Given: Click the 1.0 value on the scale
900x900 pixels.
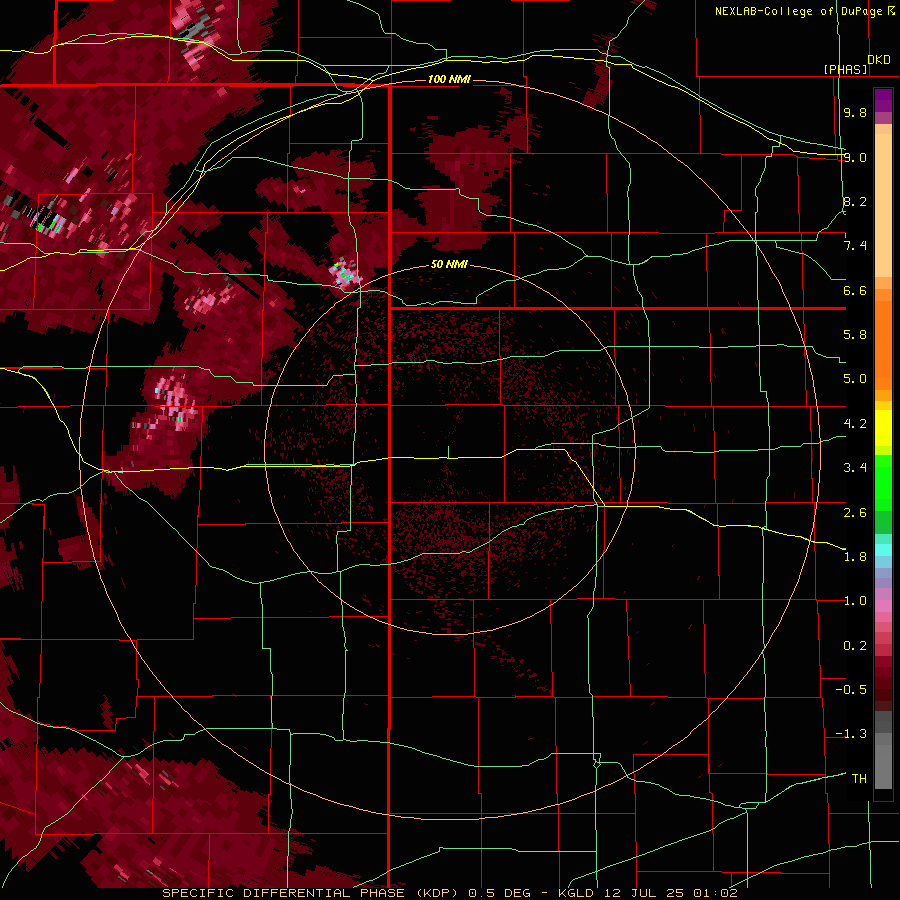Looking at the screenshot, I should [x=855, y=600].
